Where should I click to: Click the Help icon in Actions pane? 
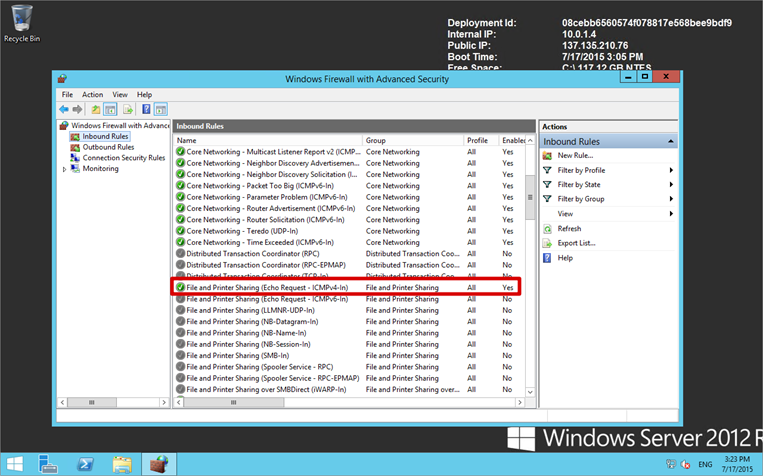click(547, 258)
